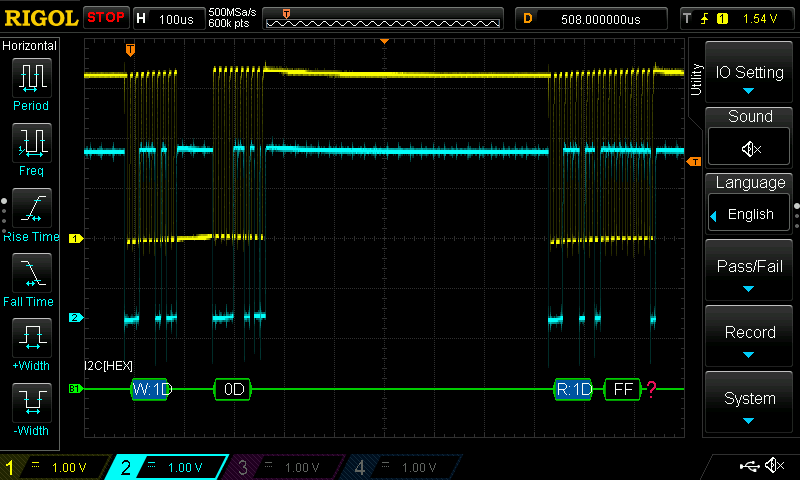Click the bottom sound muted status icon
The height and width of the screenshot is (480, 800).
click(x=774, y=465)
